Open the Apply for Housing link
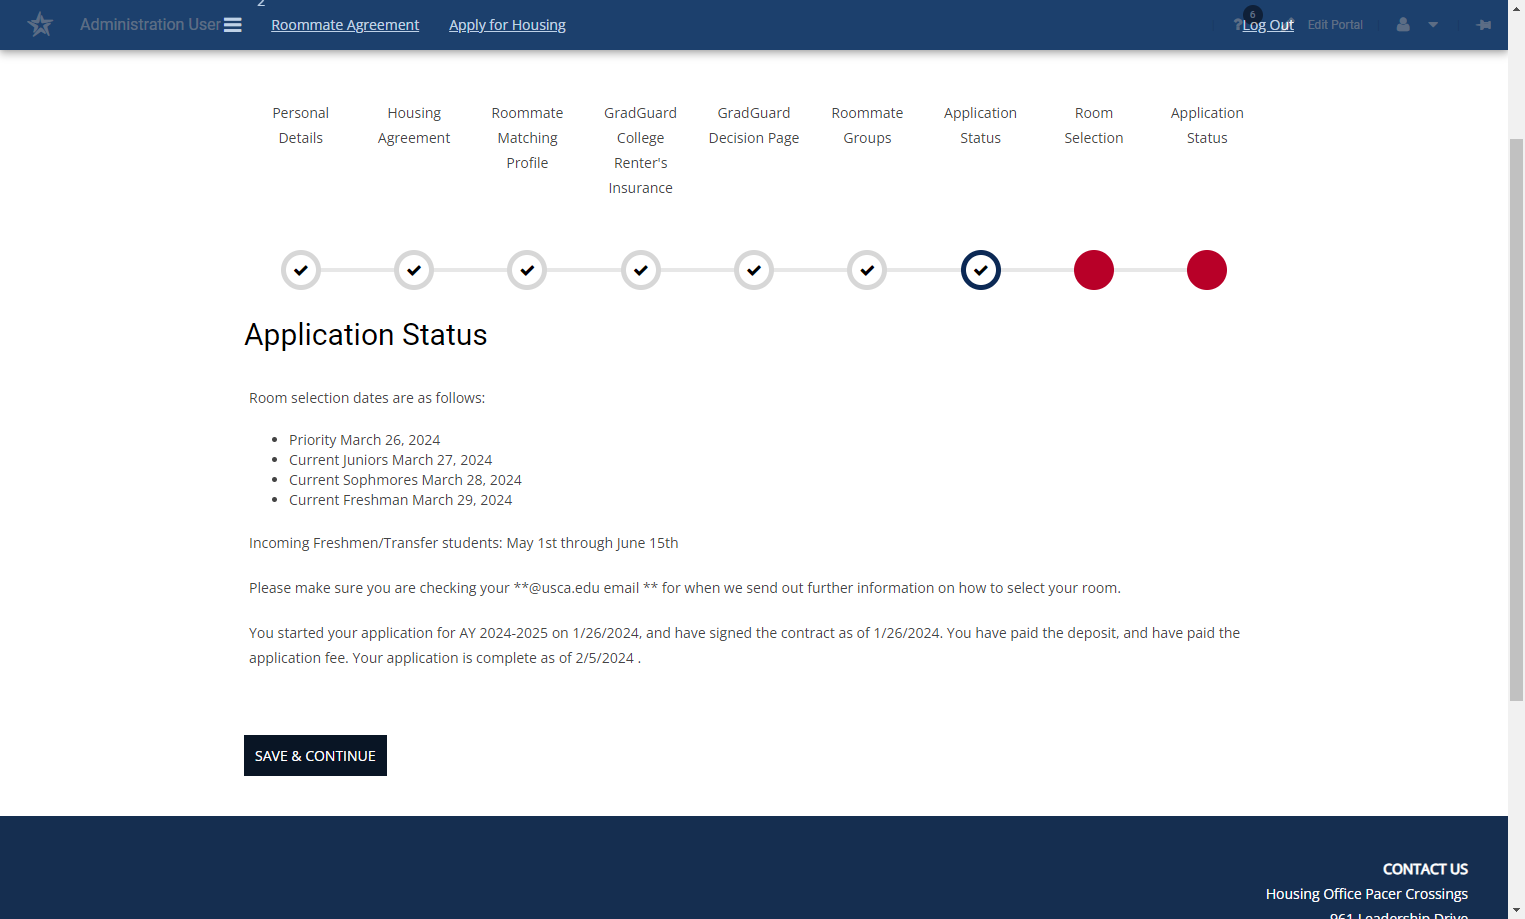Image resolution: width=1525 pixels, height=919 pixels. (x=507, y=25)
